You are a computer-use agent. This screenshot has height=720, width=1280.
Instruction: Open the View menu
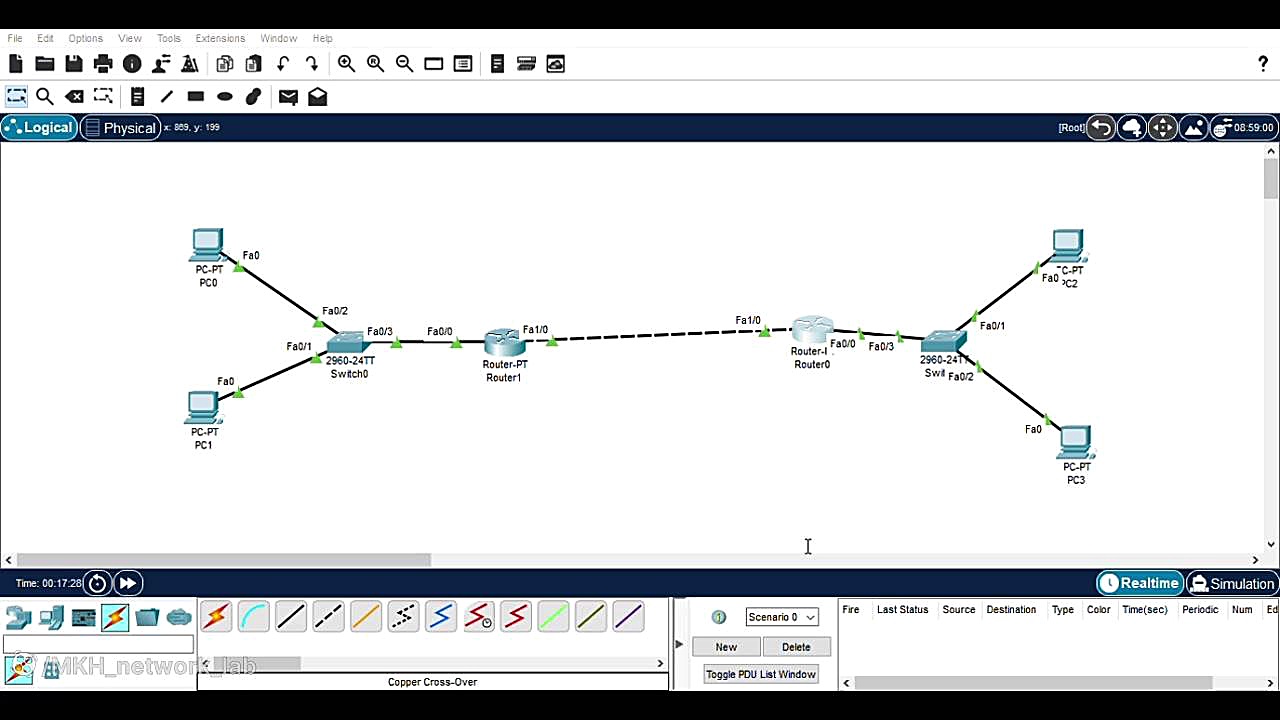[x=130, y=38]
